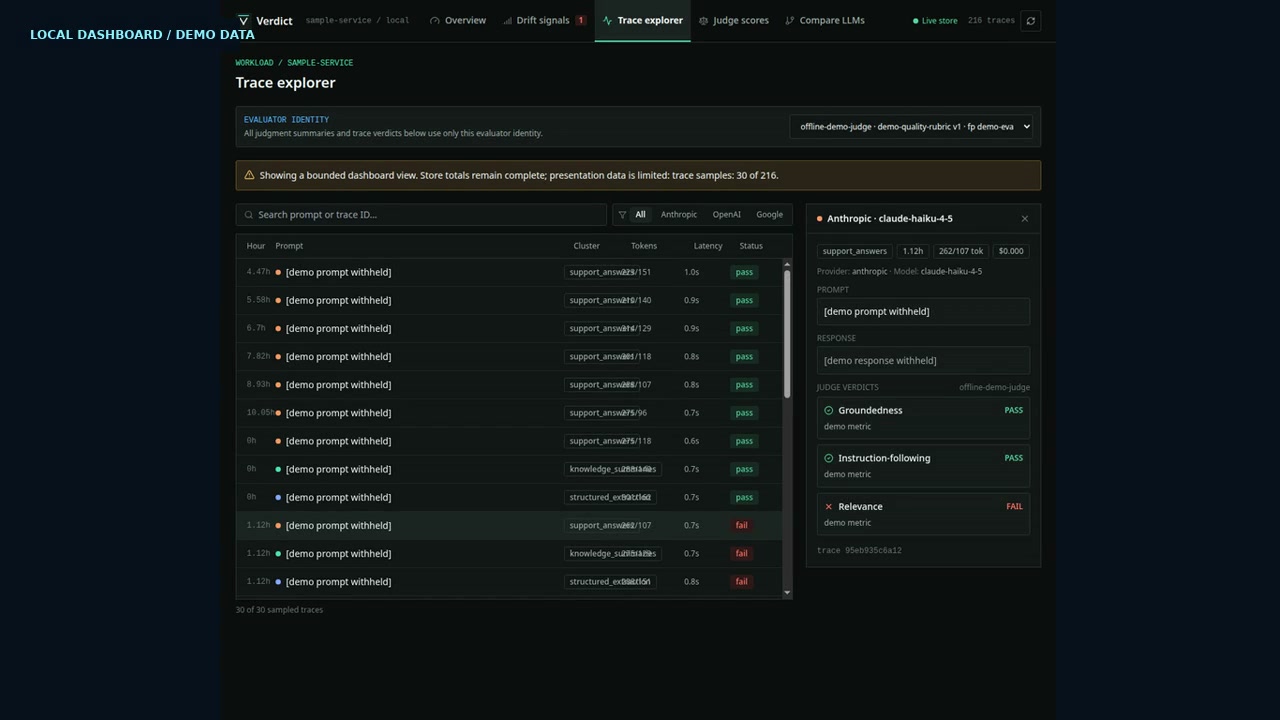This screenshot has width=1280, height=720.
Task: Sort by the Latency column header
Action: (708, 246)
